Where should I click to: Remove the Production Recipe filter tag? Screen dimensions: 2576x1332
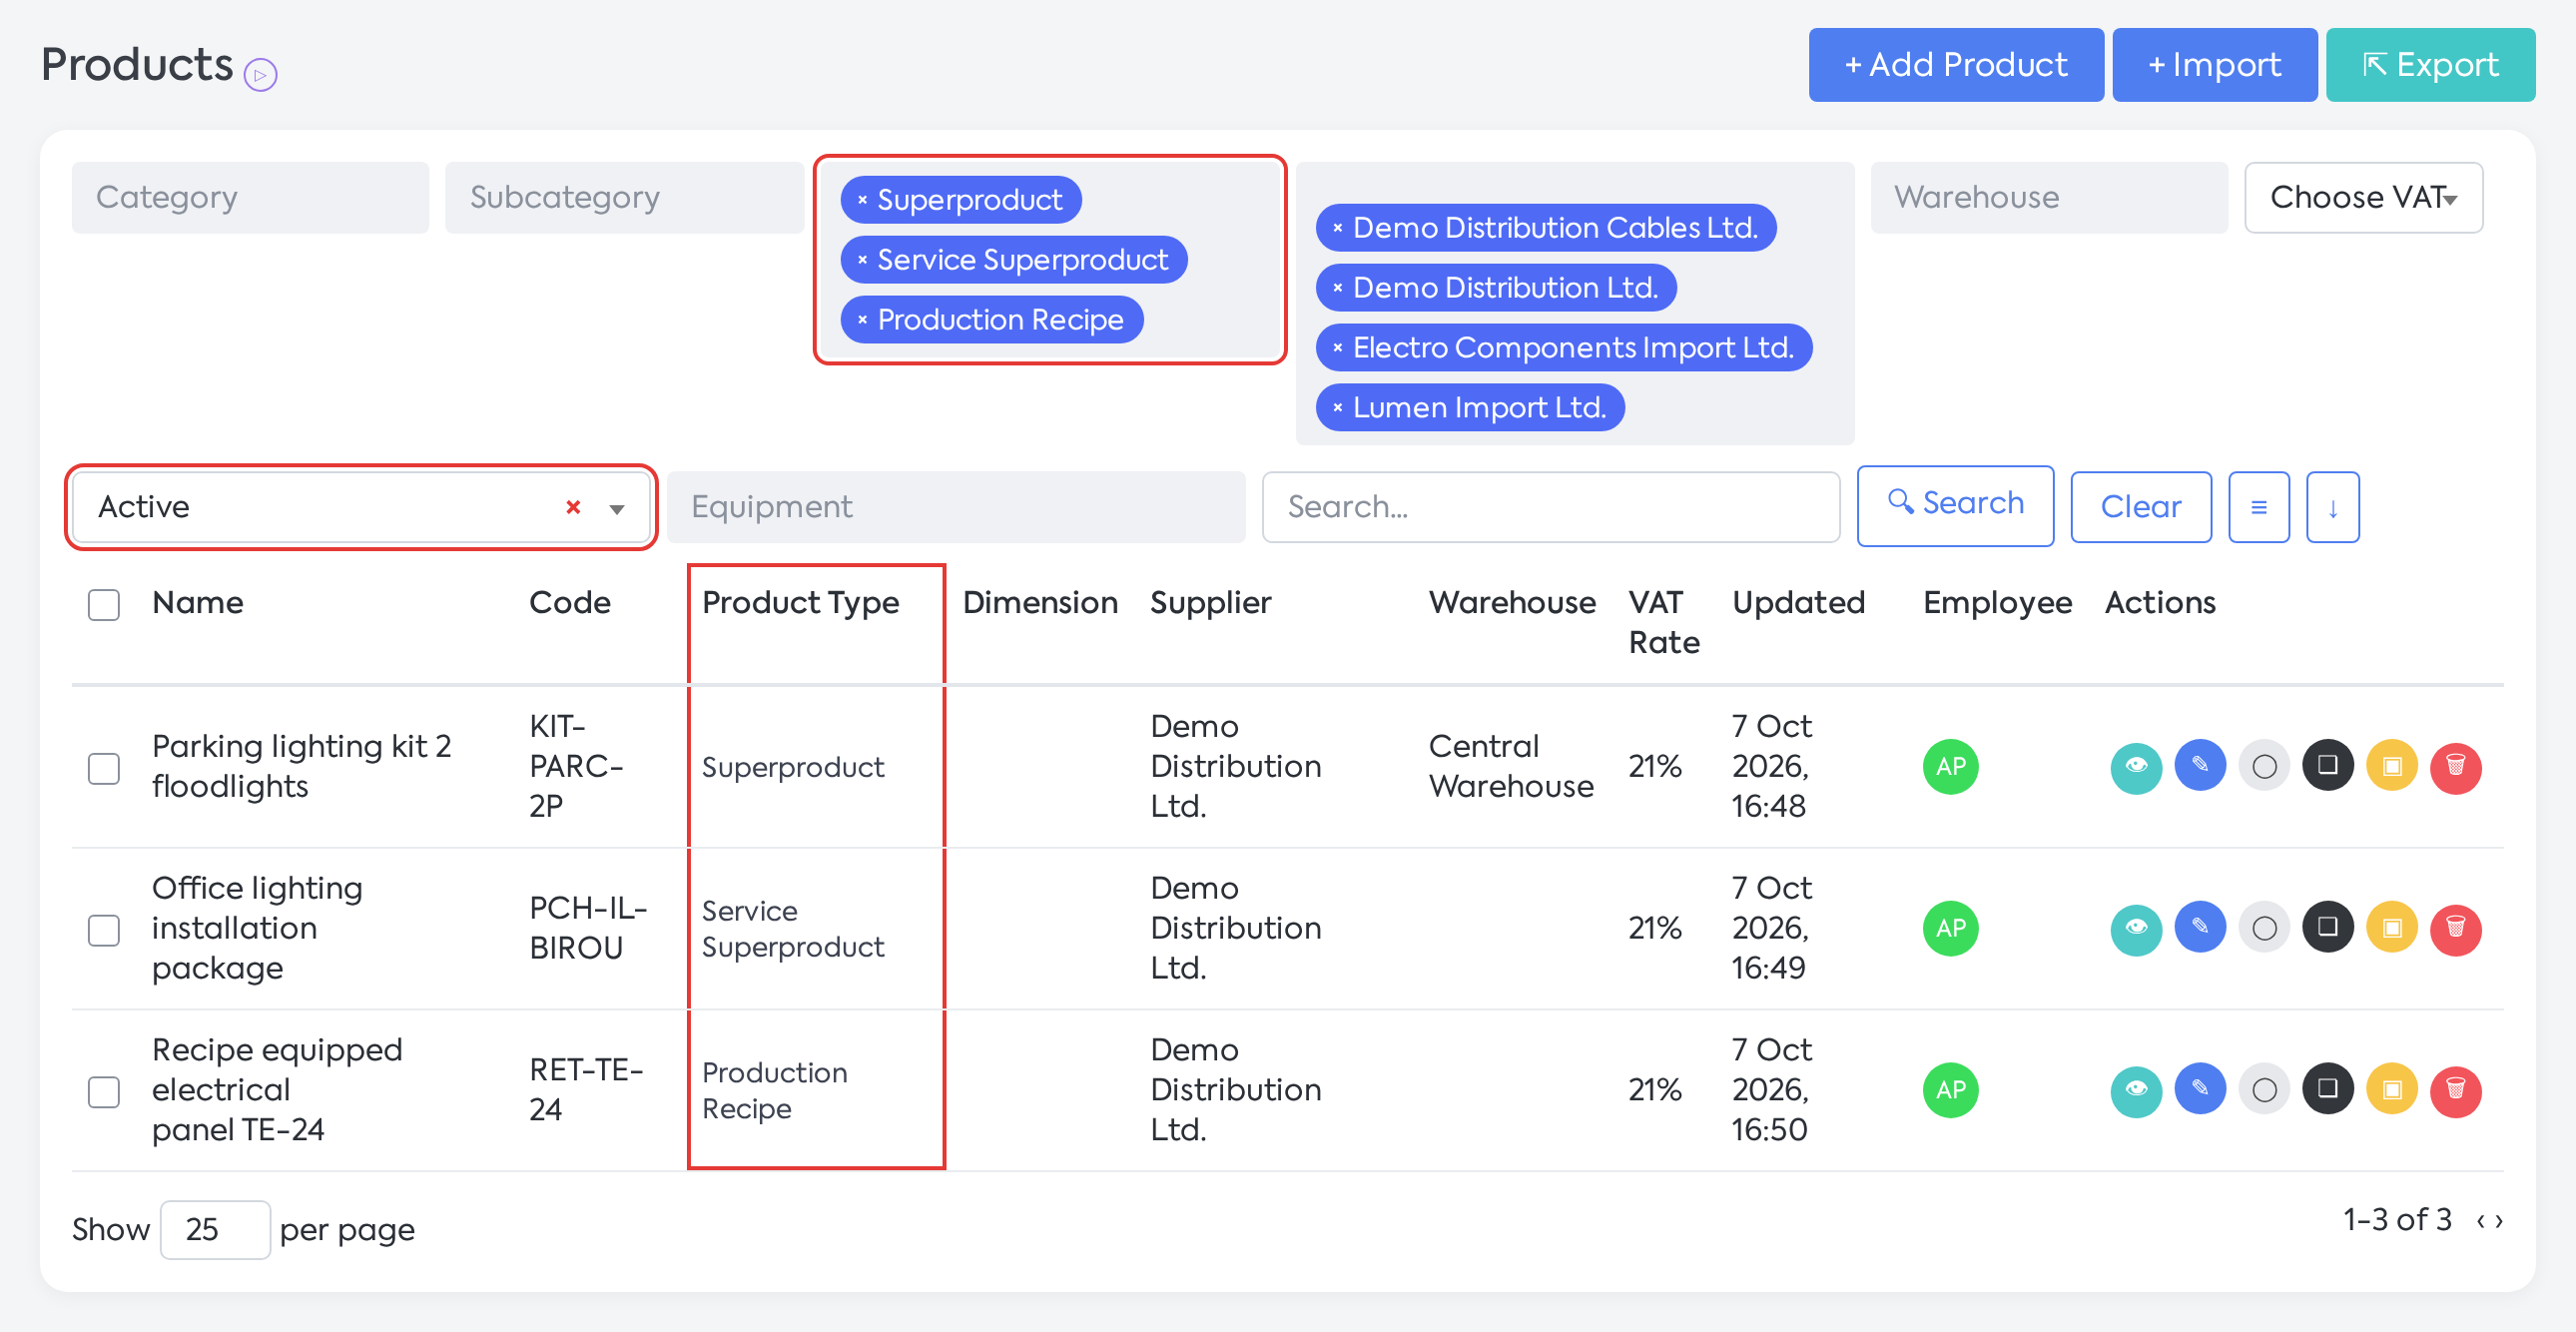(862, 320)
